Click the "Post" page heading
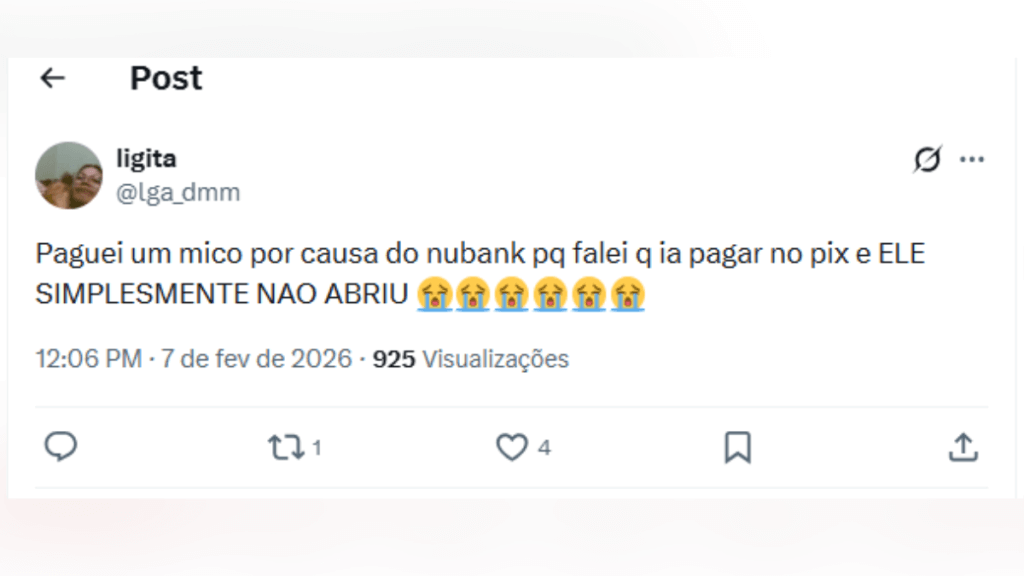Screen dimensions: 1024x576 pyautogui.click(x=166, y=78)
